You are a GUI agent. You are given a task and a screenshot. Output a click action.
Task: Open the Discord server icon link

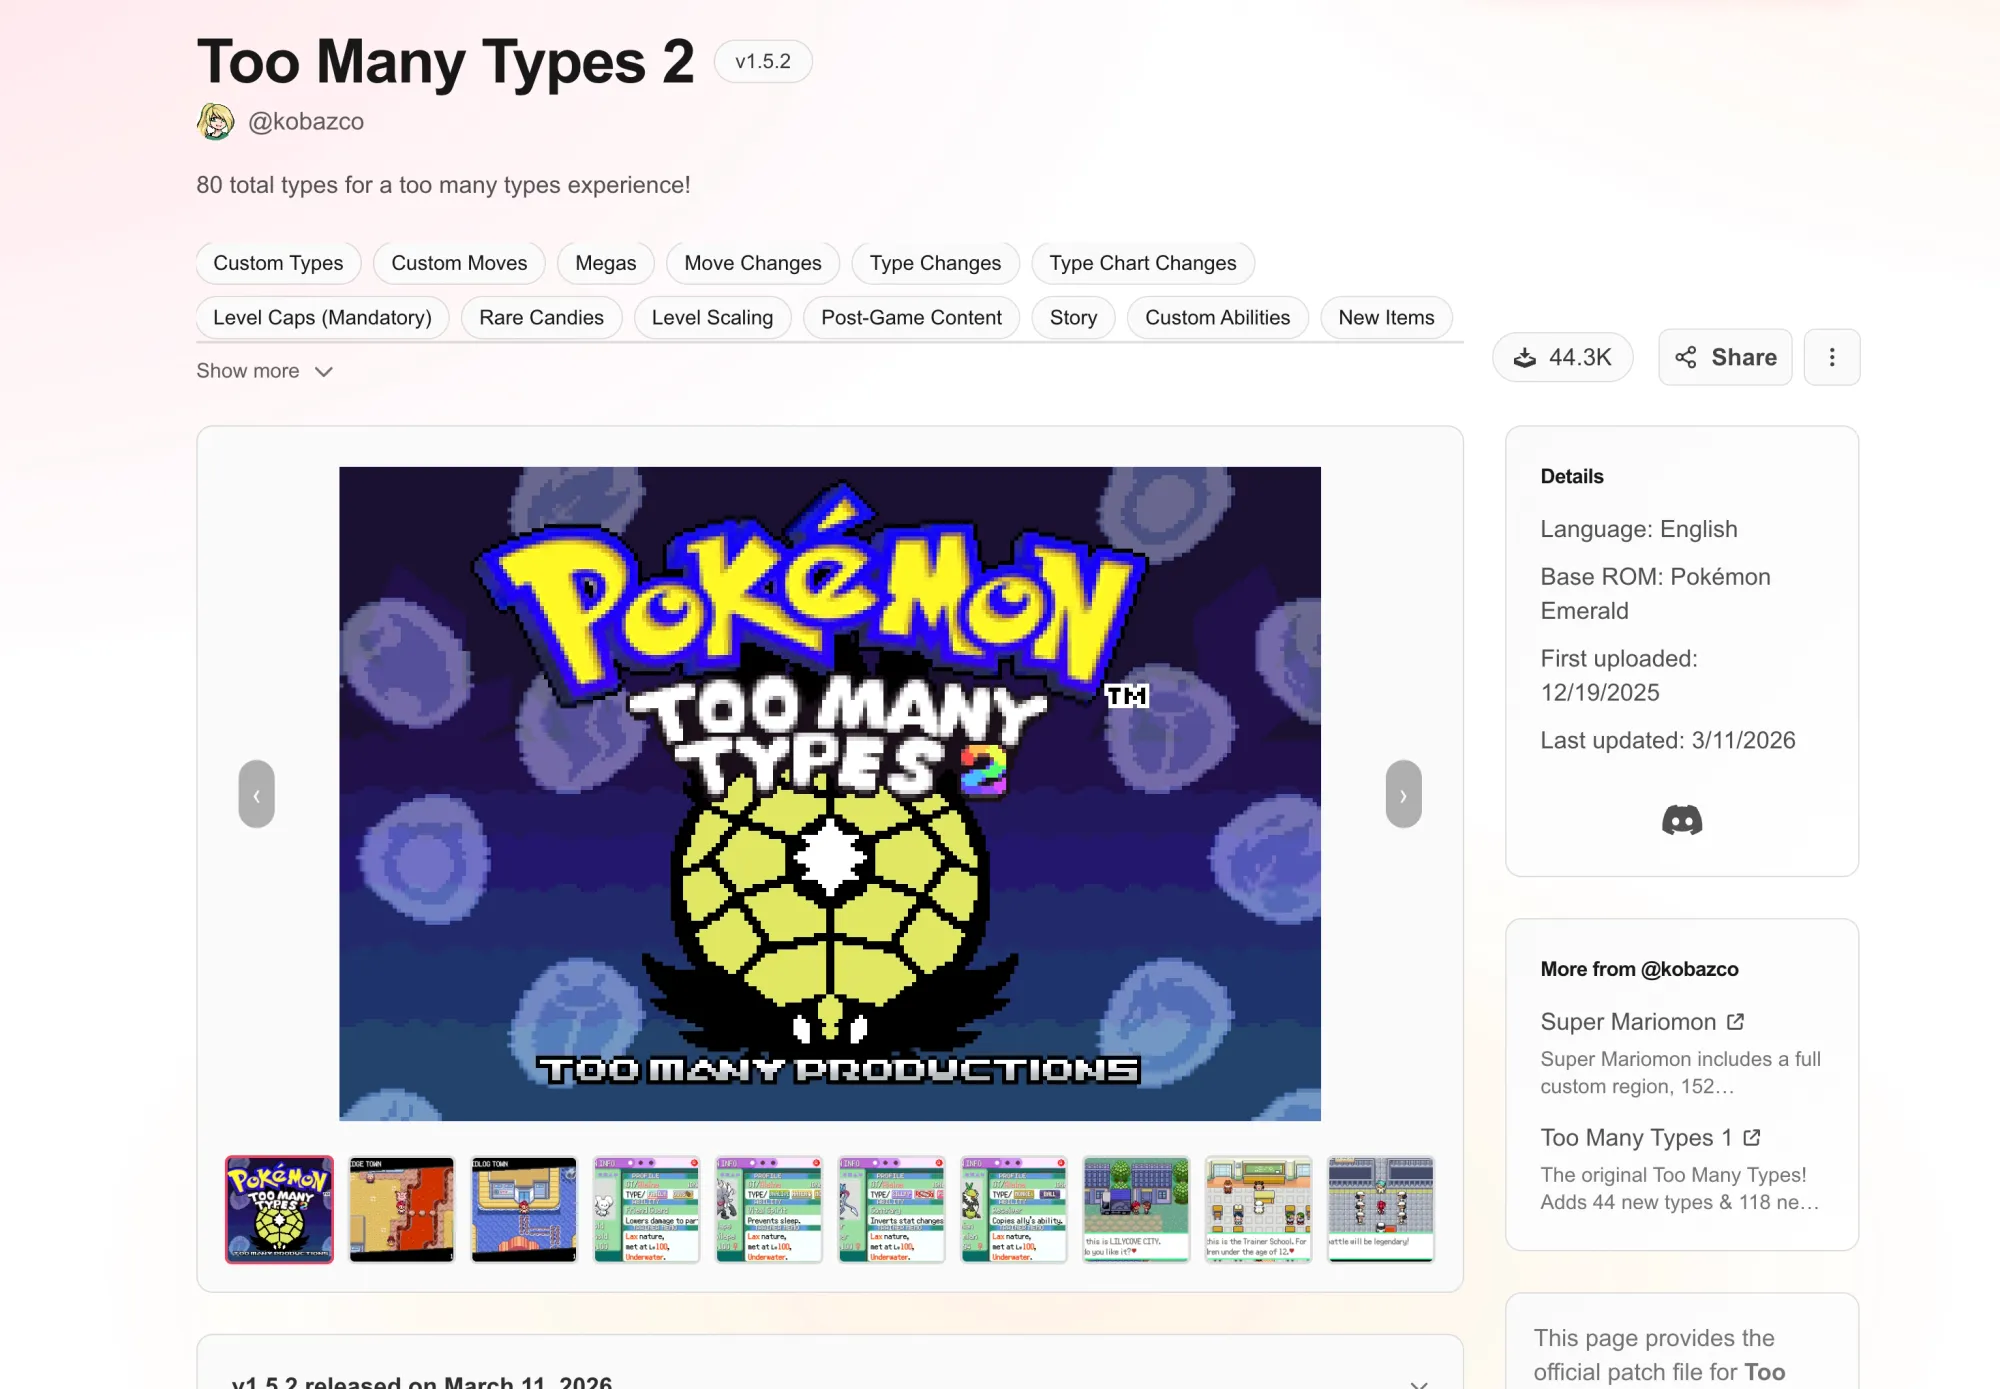[1681, 820]
